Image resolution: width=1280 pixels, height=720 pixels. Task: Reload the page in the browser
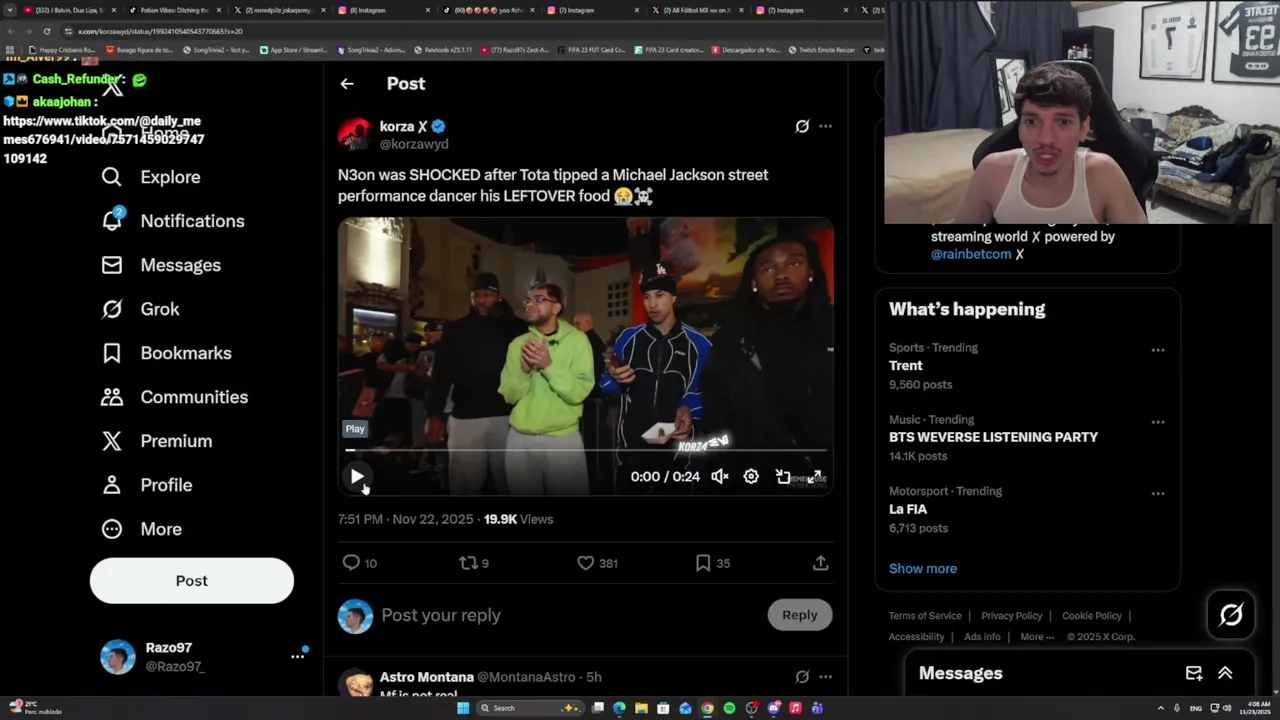(46, 31)
